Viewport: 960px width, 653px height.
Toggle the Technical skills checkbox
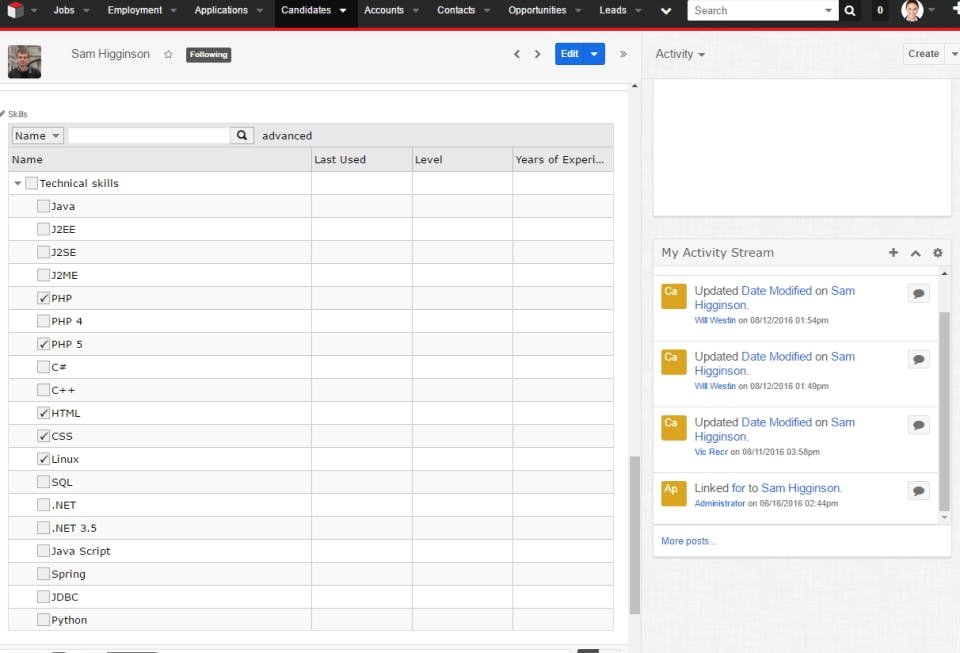tap(31, 183)
